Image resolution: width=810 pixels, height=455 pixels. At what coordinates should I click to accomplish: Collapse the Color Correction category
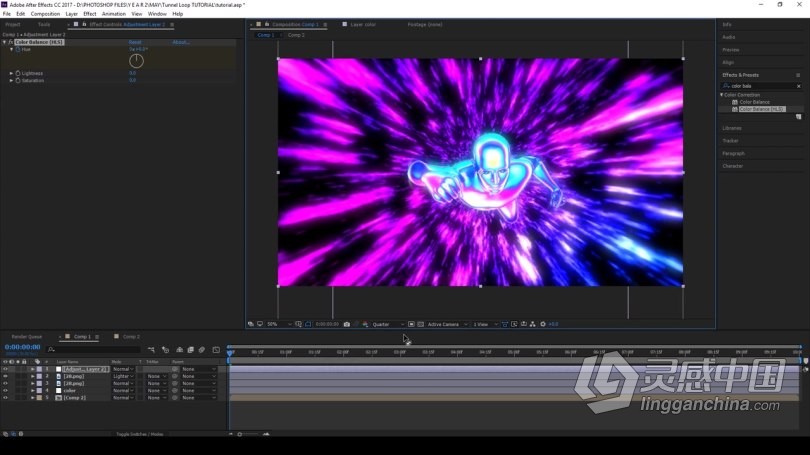point(722,95)
